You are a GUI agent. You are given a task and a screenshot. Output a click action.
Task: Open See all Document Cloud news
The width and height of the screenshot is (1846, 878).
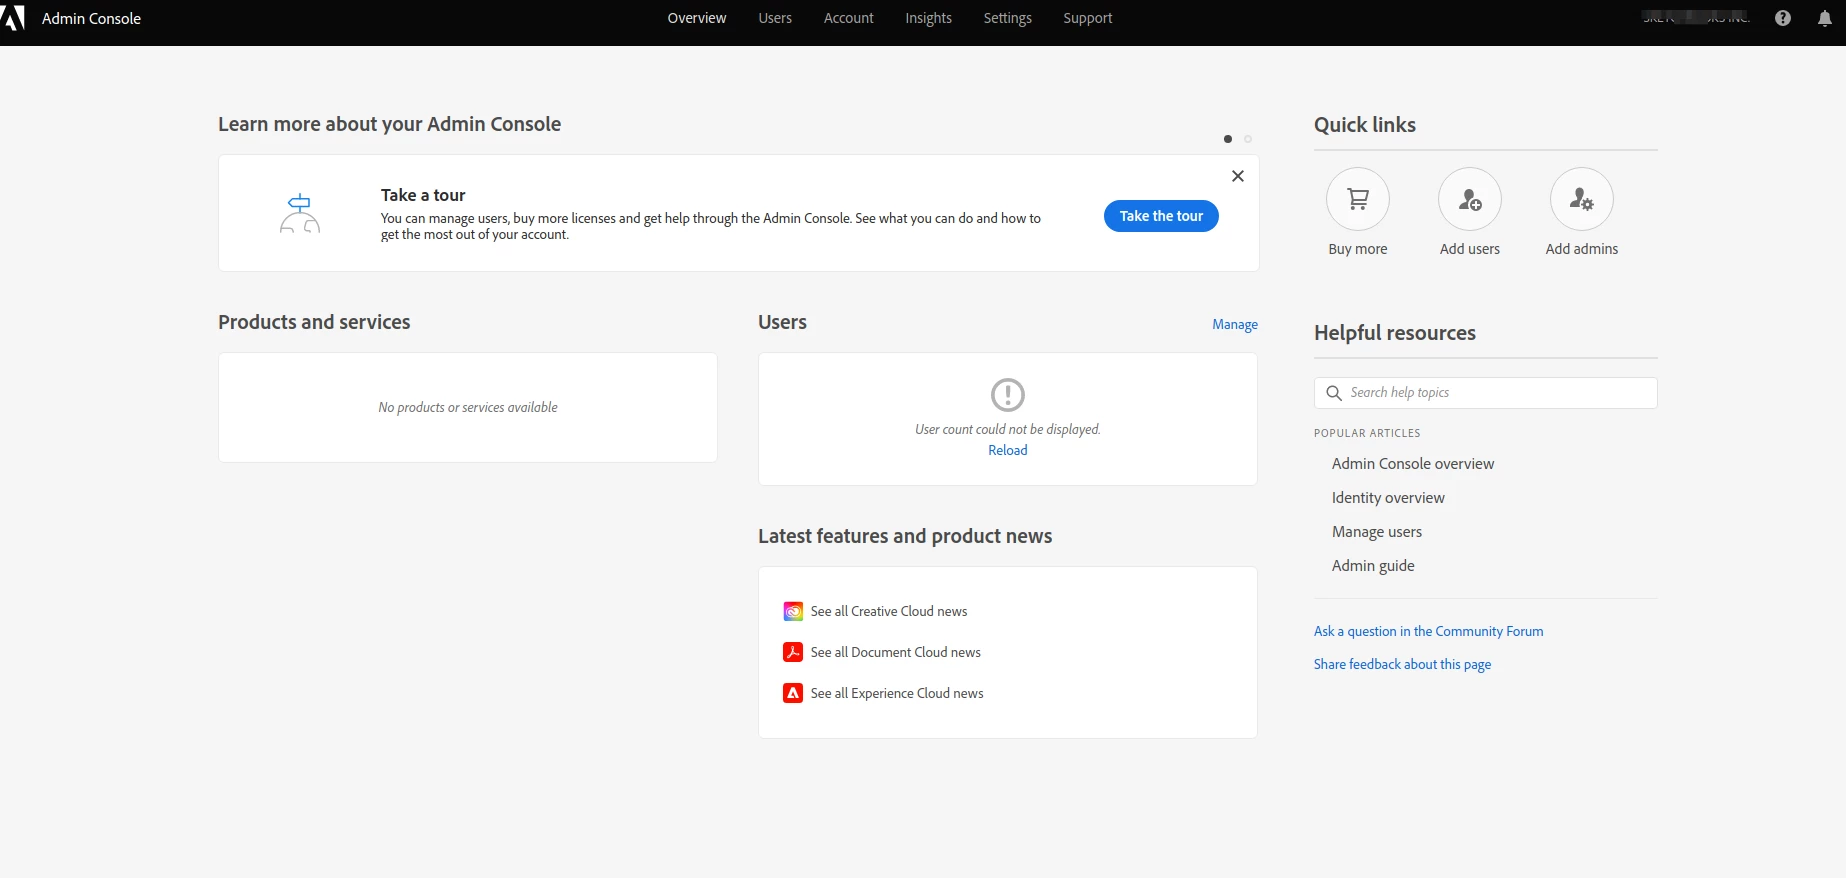896,652
